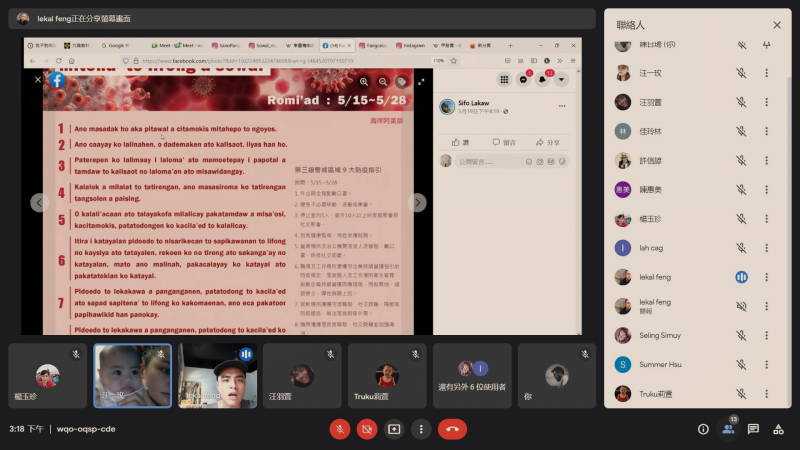Select the 汪一玫 video tile
The image size is (800, 450).
(133, 376)
